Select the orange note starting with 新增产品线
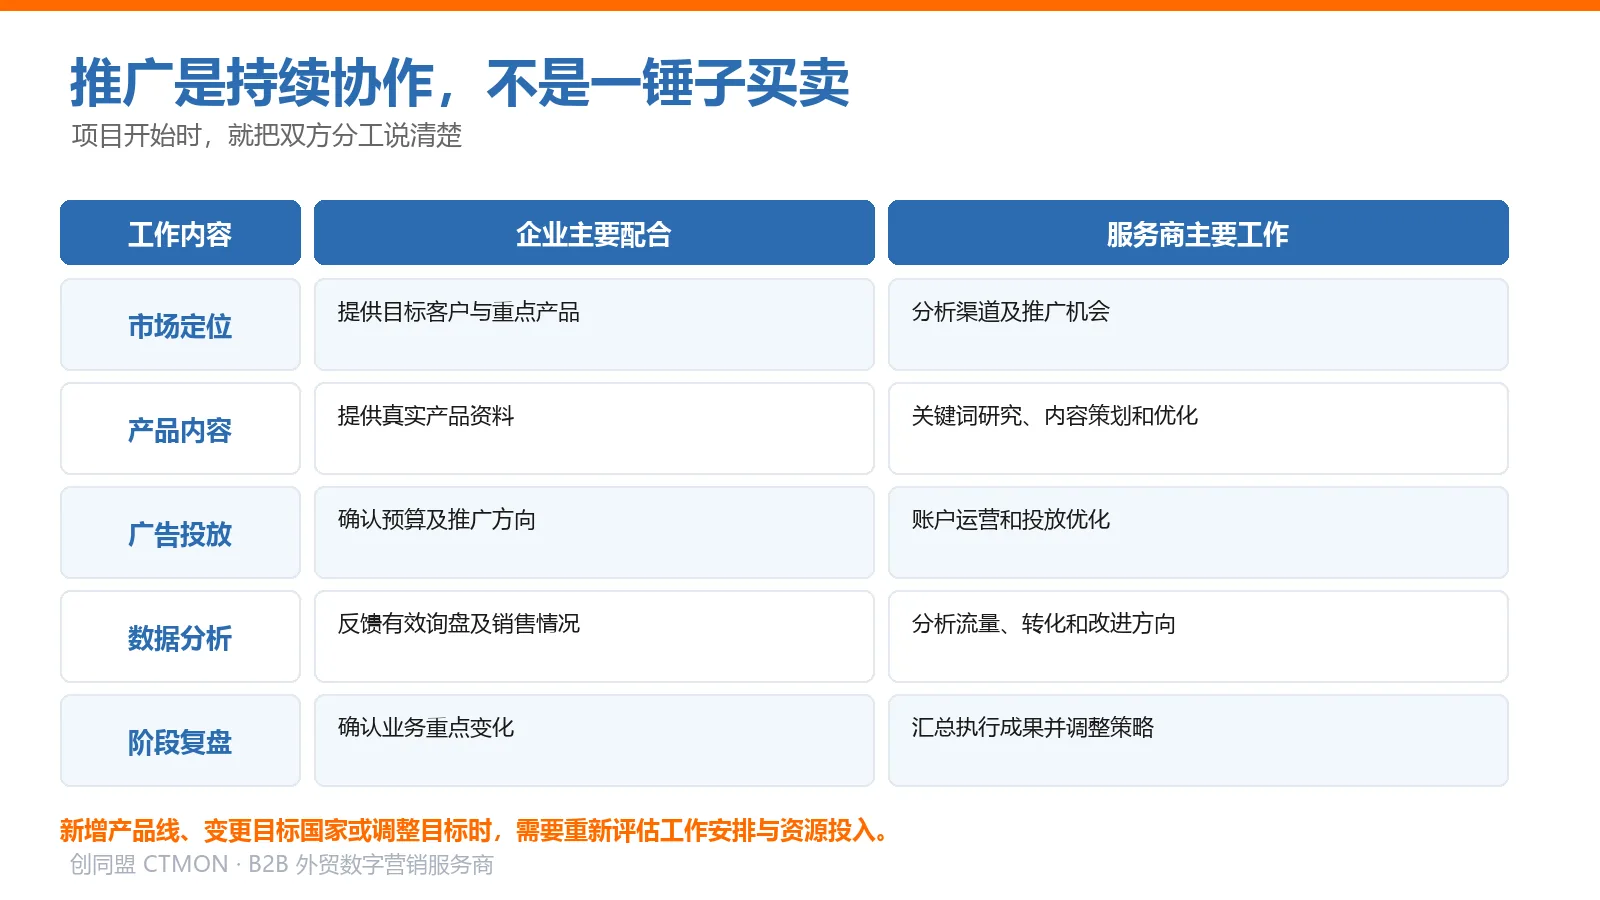This screenshot has width=1600, height=900. tap(474, 830)
